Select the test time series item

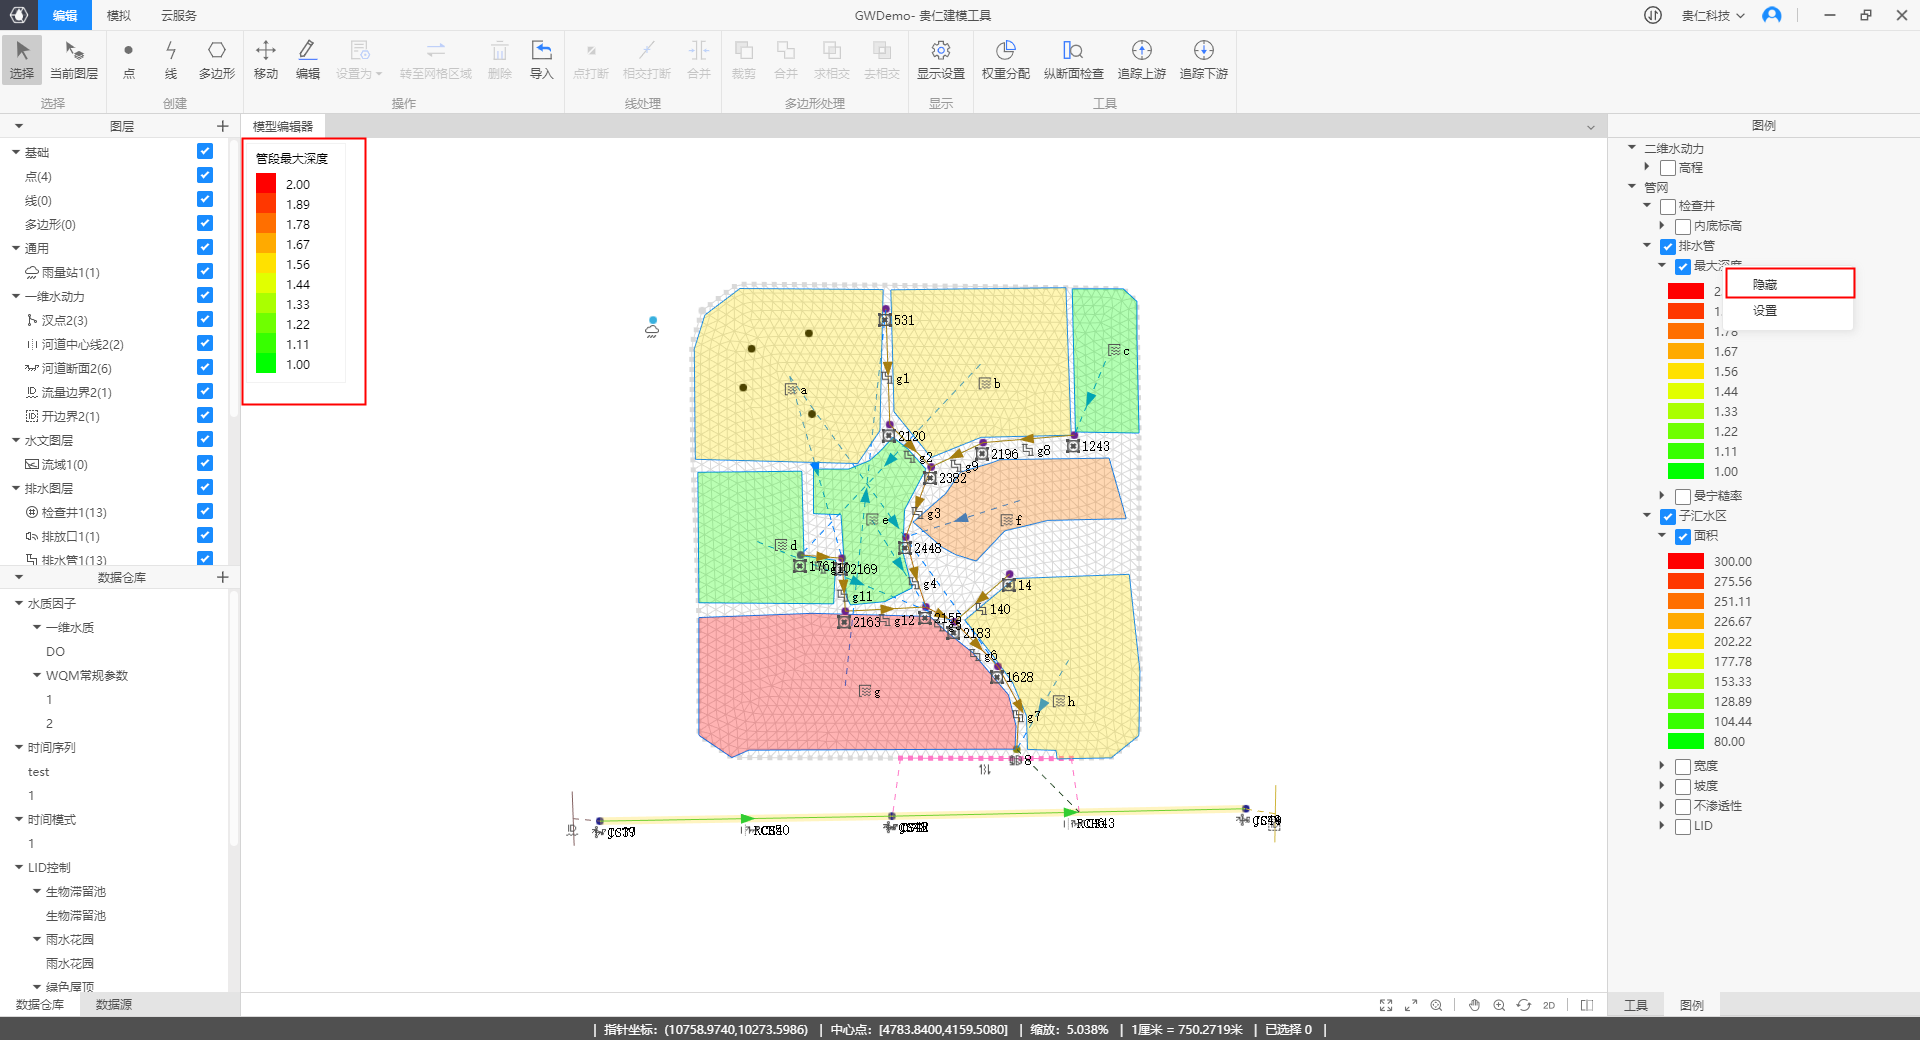tap(39, 772)
